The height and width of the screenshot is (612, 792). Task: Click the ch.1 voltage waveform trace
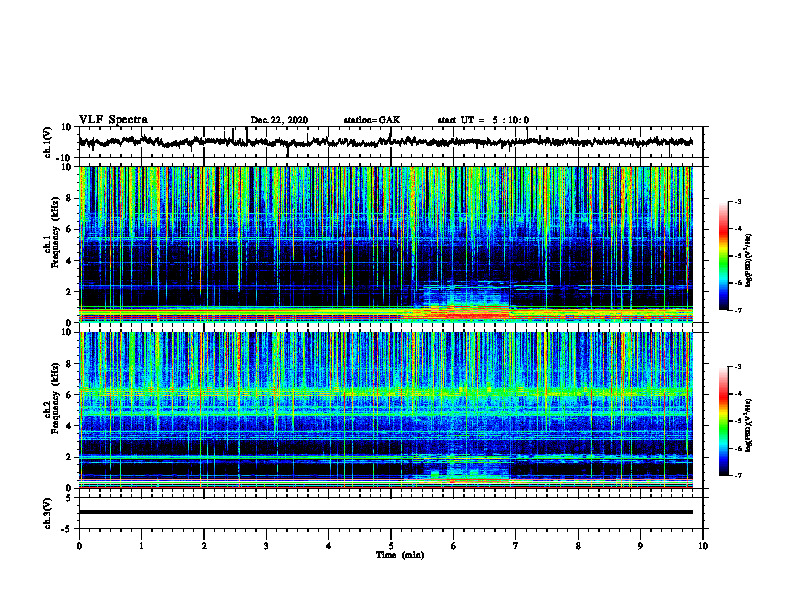(386, 142)
